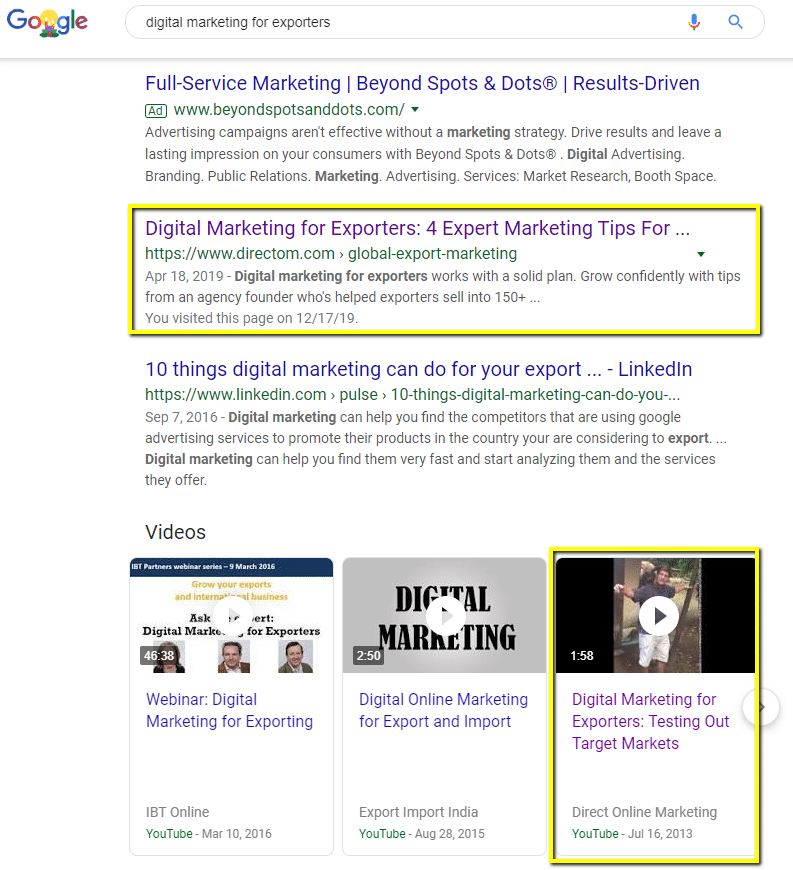Click the 46:38 duration badge
This screenshot has width=793, height=870.
pos(159,656)
